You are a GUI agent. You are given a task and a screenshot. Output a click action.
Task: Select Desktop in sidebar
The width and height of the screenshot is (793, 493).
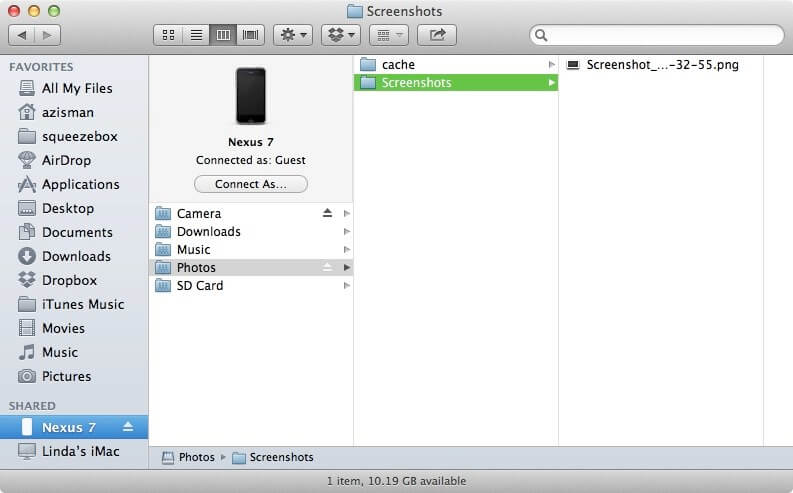[74, 208]
